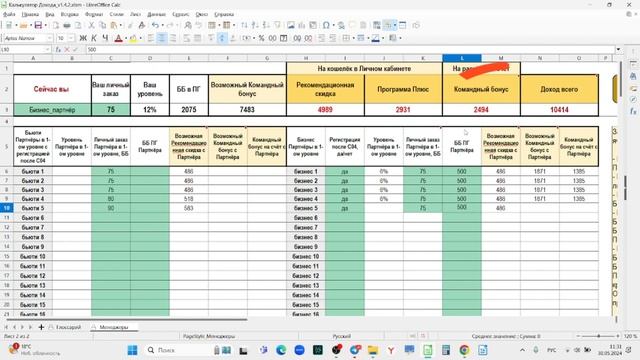Image resolution: width=640 pixels, height=360 pixels.
Task: Click the Cut scissors icon
Action: coord(91,25)
